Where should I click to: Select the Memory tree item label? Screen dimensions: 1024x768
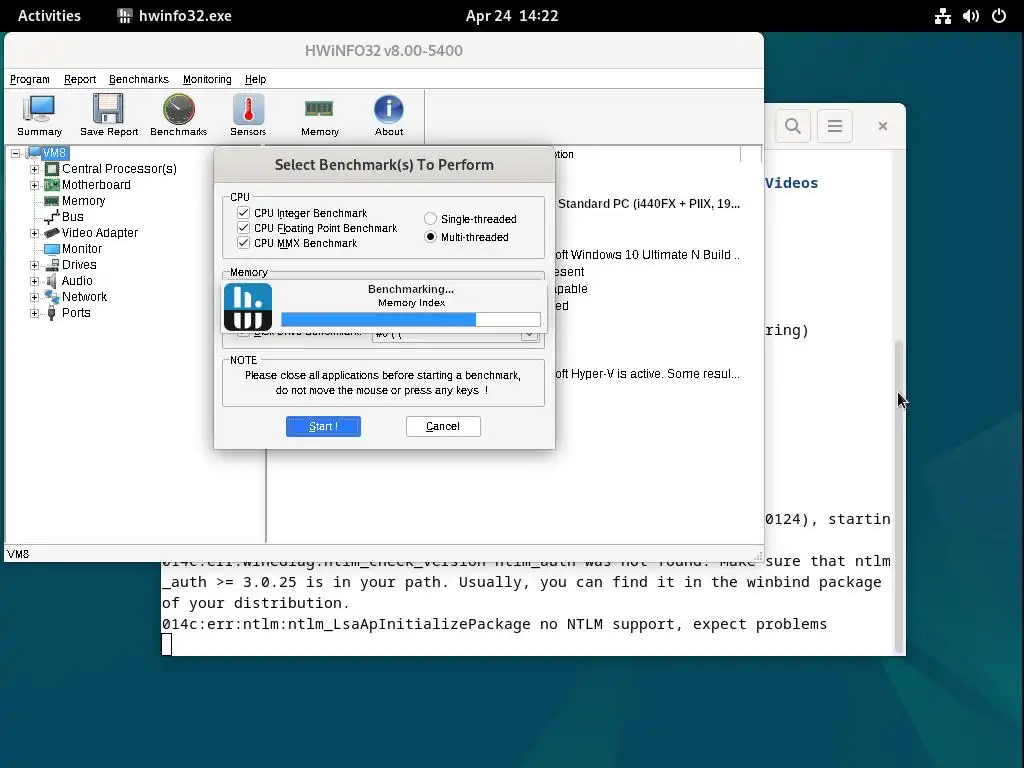pyautogui.click(x=84, y=201)
